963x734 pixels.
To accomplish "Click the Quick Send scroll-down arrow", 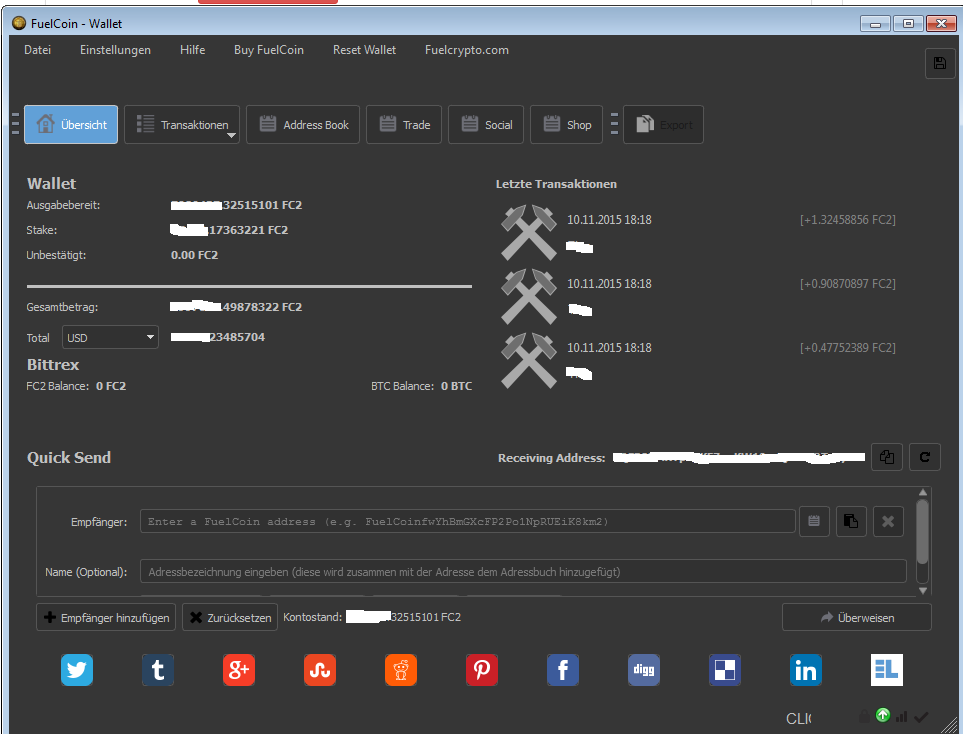I will point(922,590).
